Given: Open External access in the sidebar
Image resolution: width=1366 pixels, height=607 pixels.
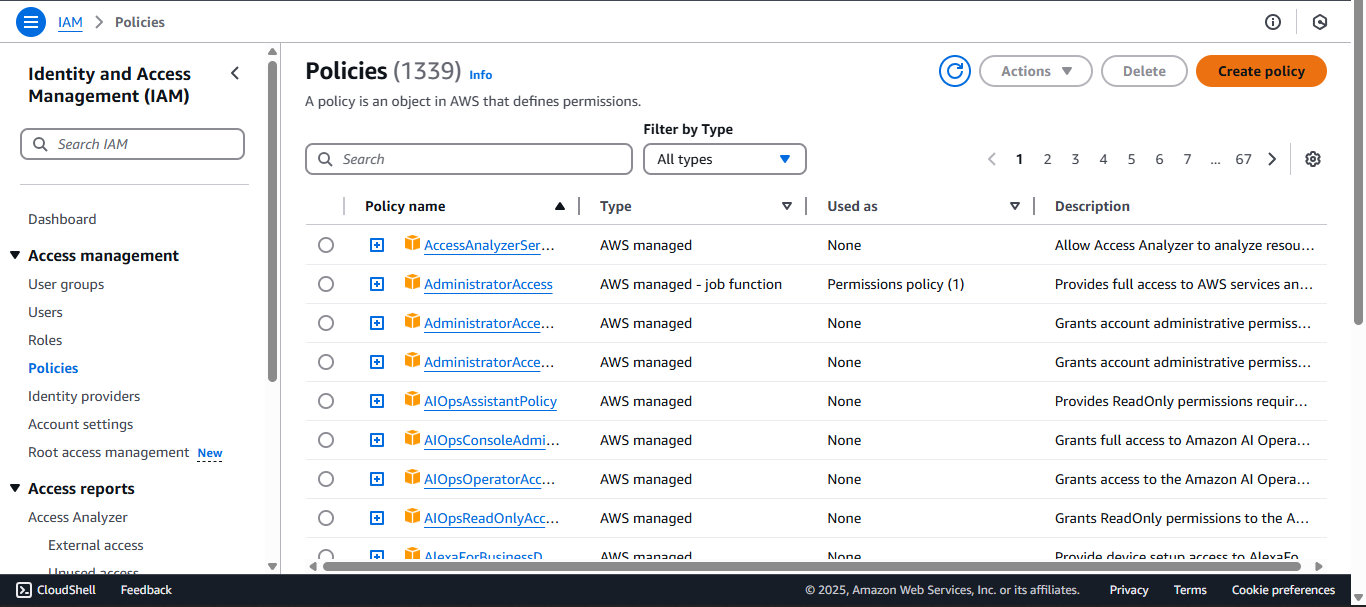Looking at the screenshot, I should click(96, 545).
